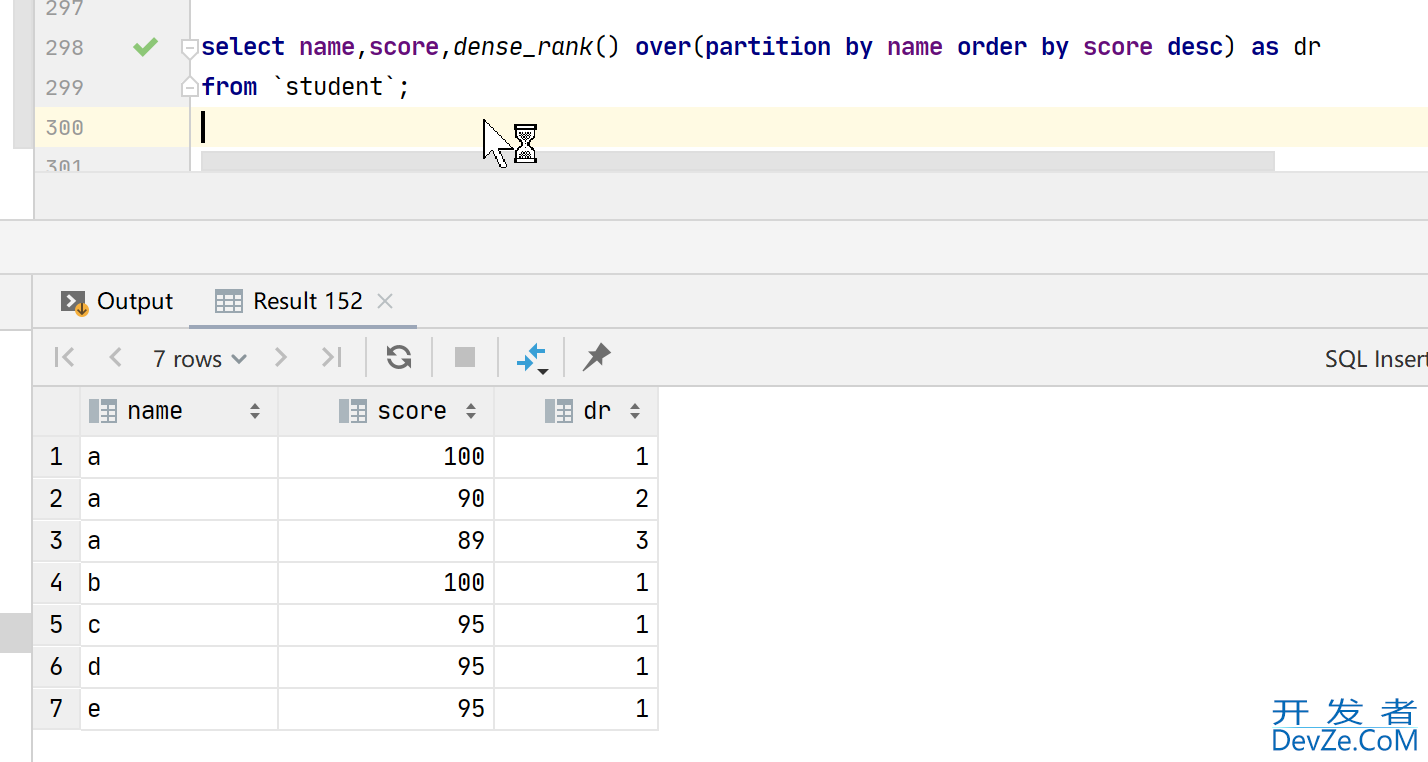Viewport: 1428px width, 762px height.
Task: Close the Result 152 tab
Action: (385, 301)
